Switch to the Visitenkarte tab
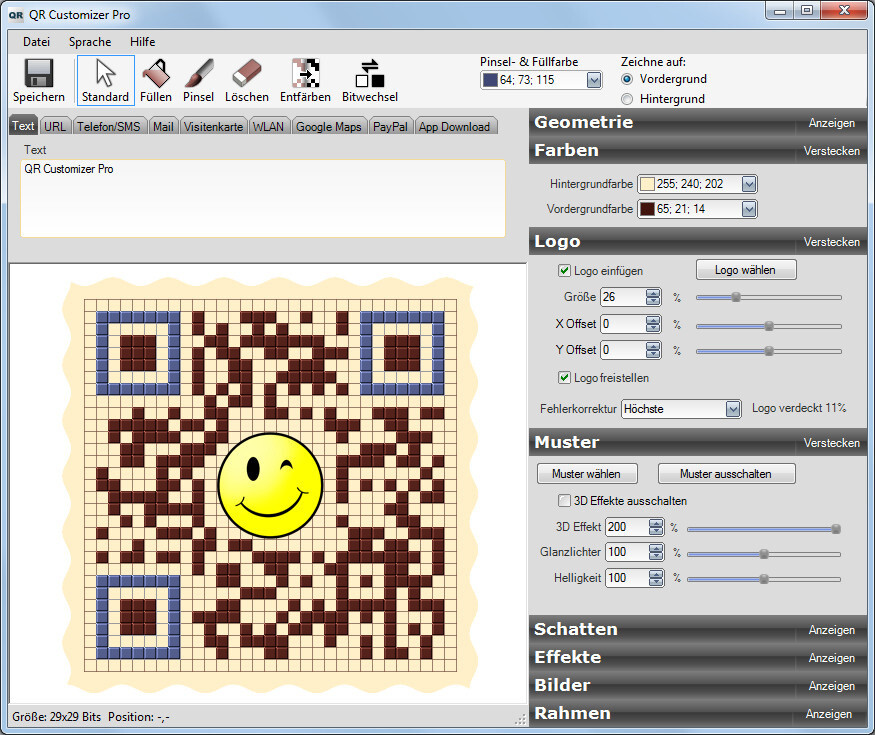Image resolution: width=875 pixels, height=735 pixels. pyautogui.click(x=213, y=127)
